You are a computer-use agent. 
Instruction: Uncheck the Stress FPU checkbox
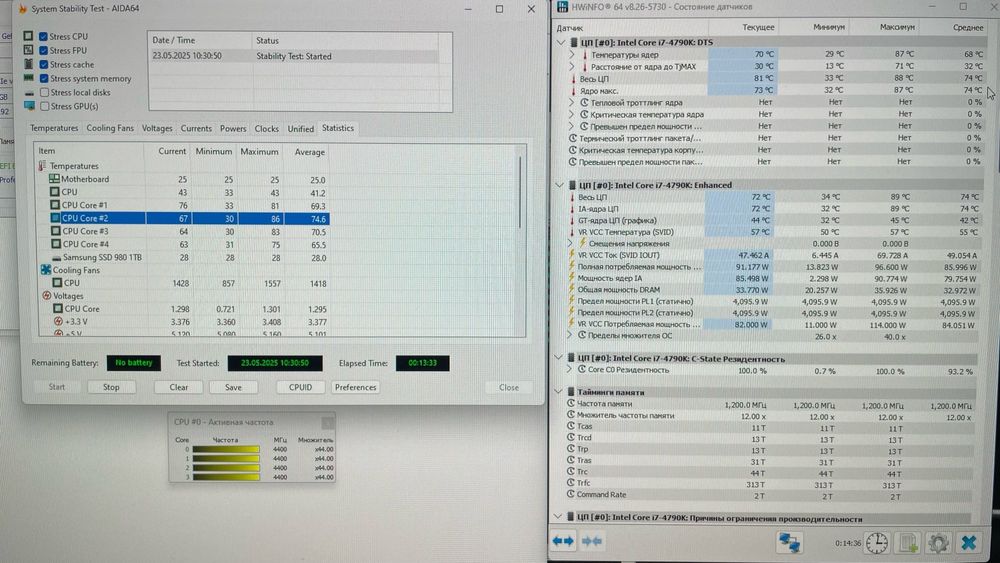tap(43, 50)
